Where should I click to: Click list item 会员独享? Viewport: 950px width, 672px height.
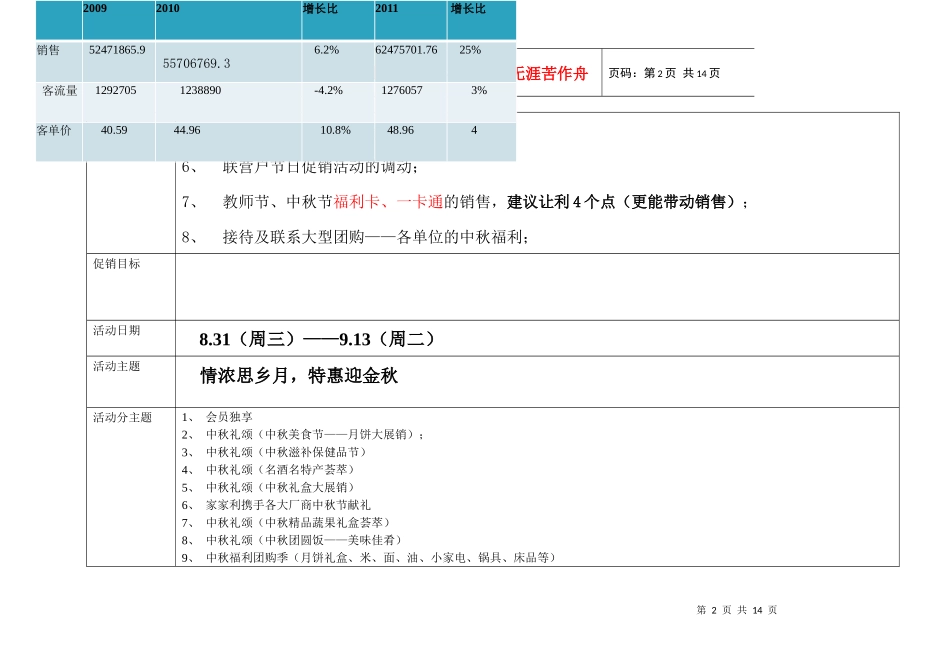[x=229, y=417]
